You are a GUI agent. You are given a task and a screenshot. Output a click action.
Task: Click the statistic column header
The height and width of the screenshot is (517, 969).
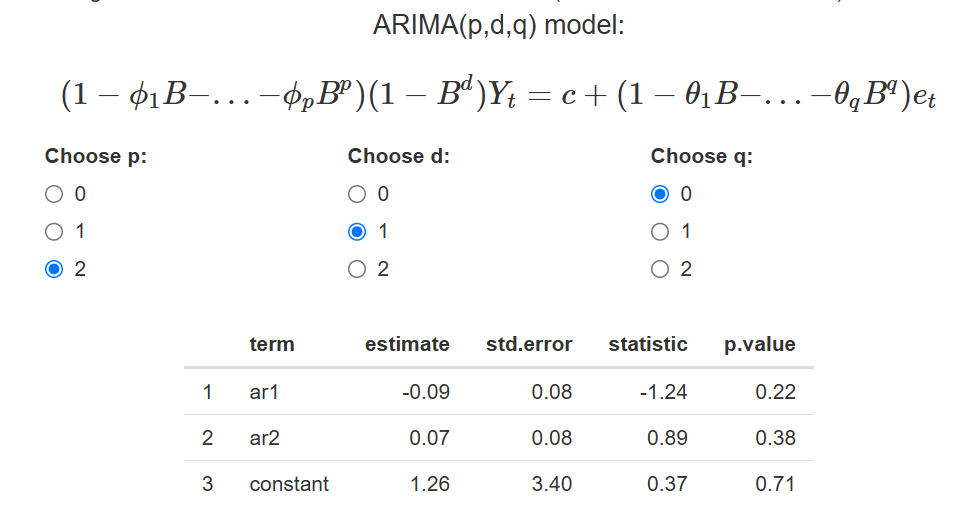tap(648, 344)
